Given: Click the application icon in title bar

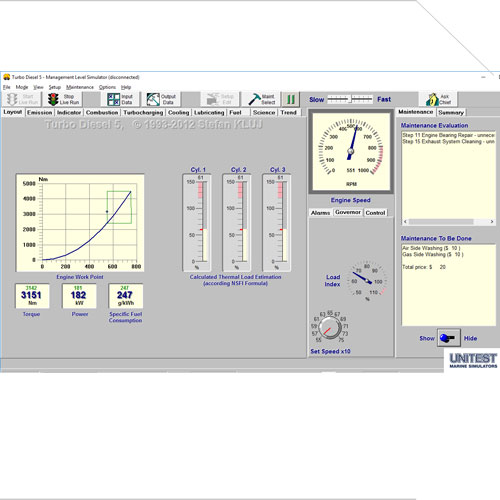Looking at the screenshot, I should (x=6, y=77).
